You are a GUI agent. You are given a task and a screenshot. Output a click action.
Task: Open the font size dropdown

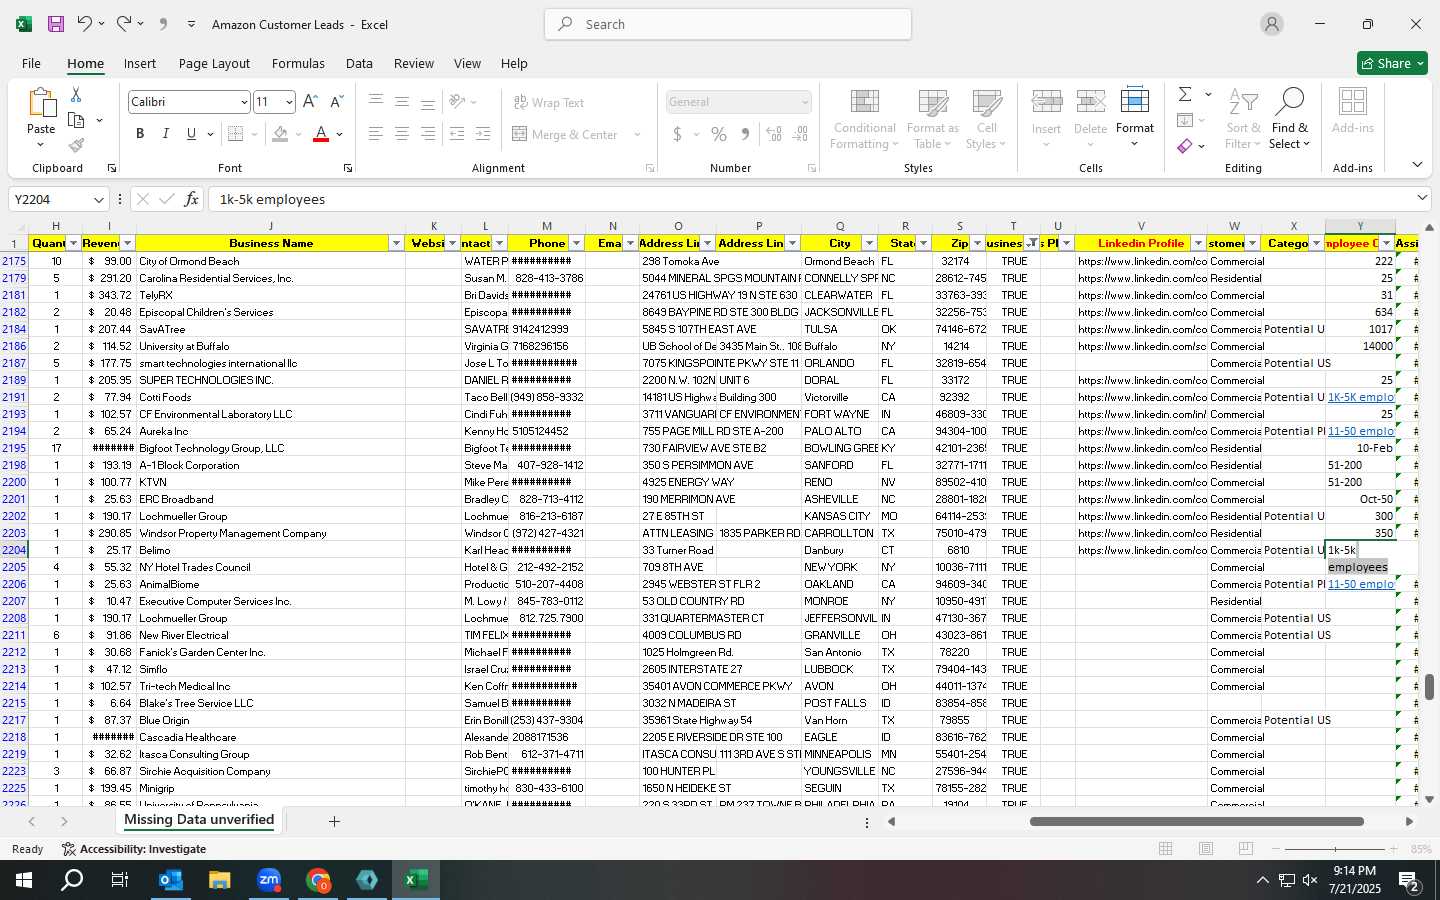click(289, 102)
